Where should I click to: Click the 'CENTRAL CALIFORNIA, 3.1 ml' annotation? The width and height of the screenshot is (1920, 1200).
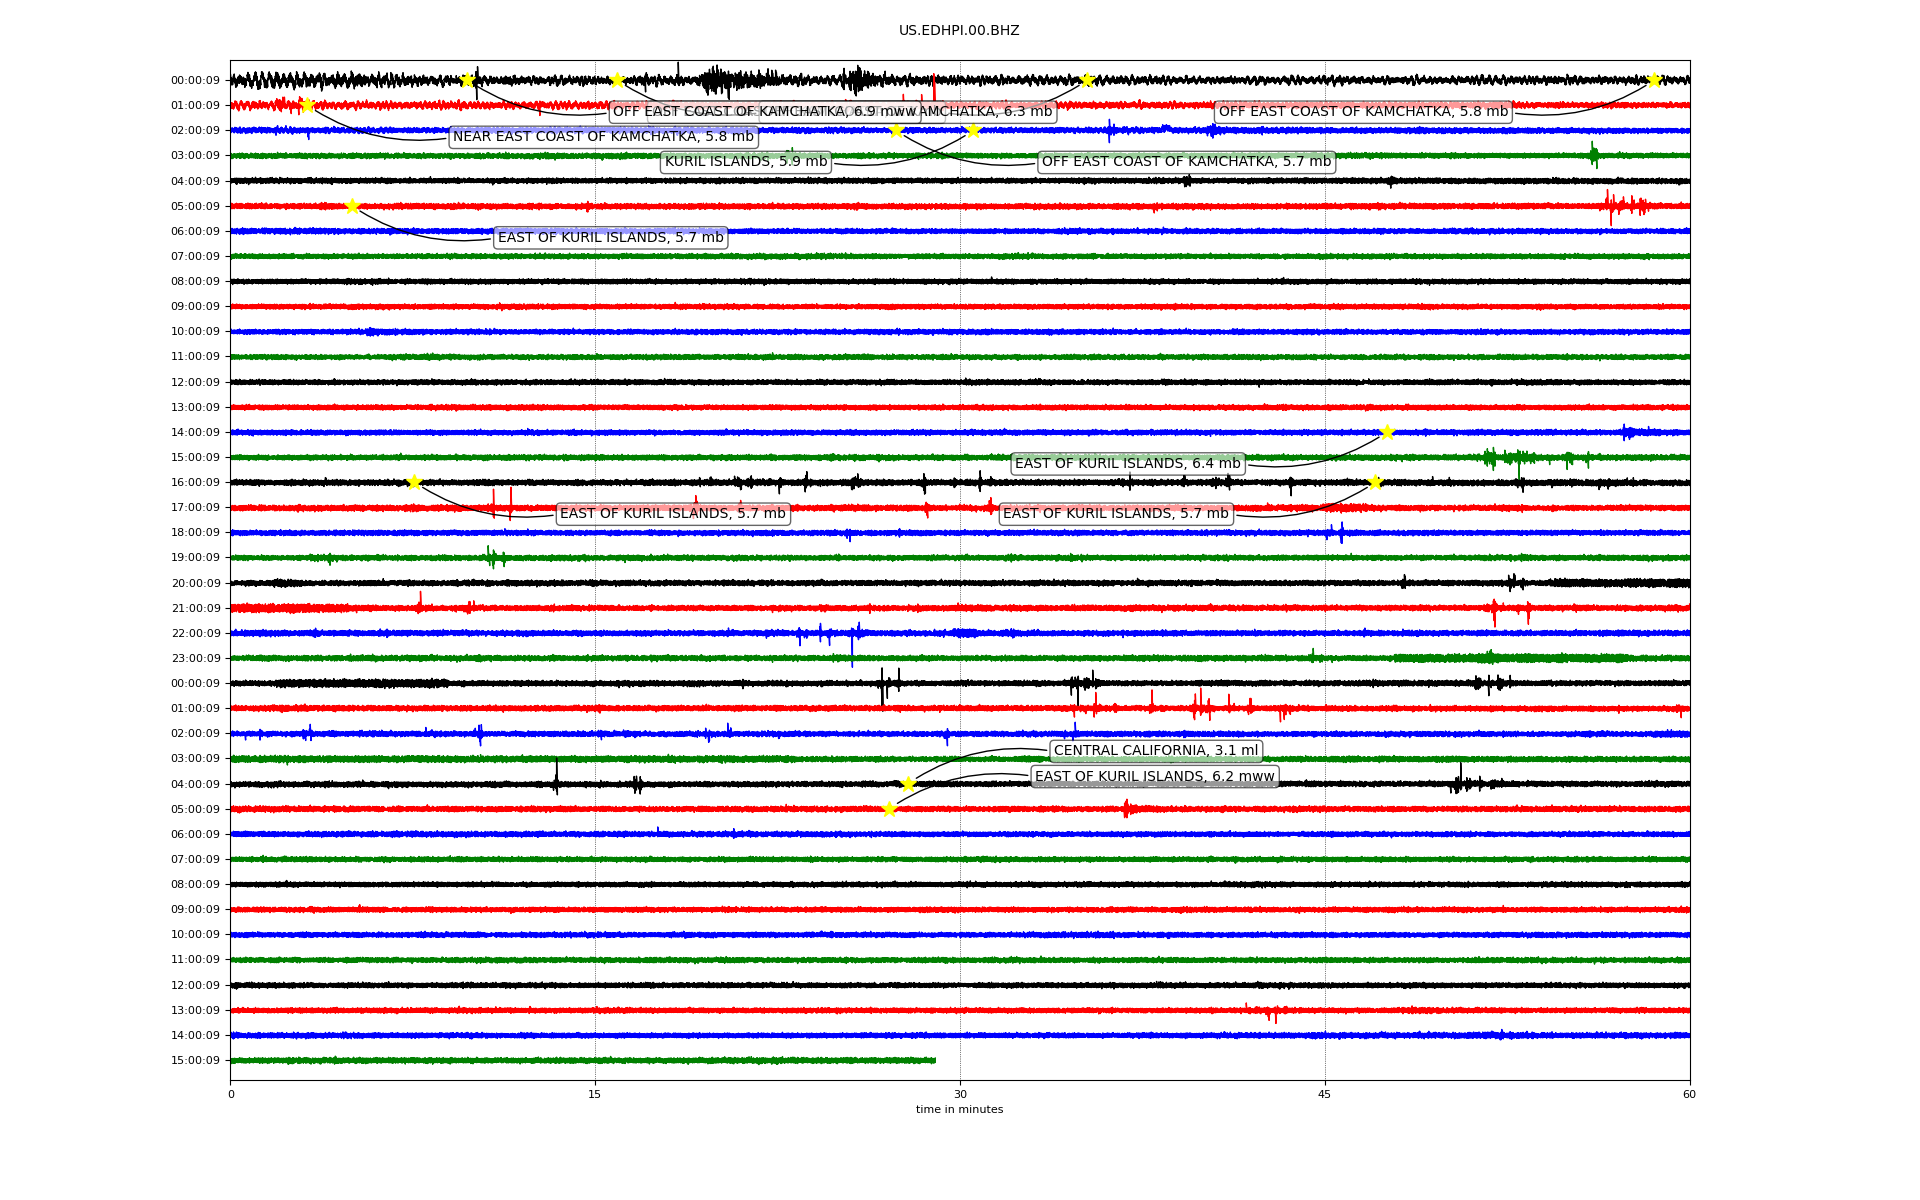(1156, 751)
